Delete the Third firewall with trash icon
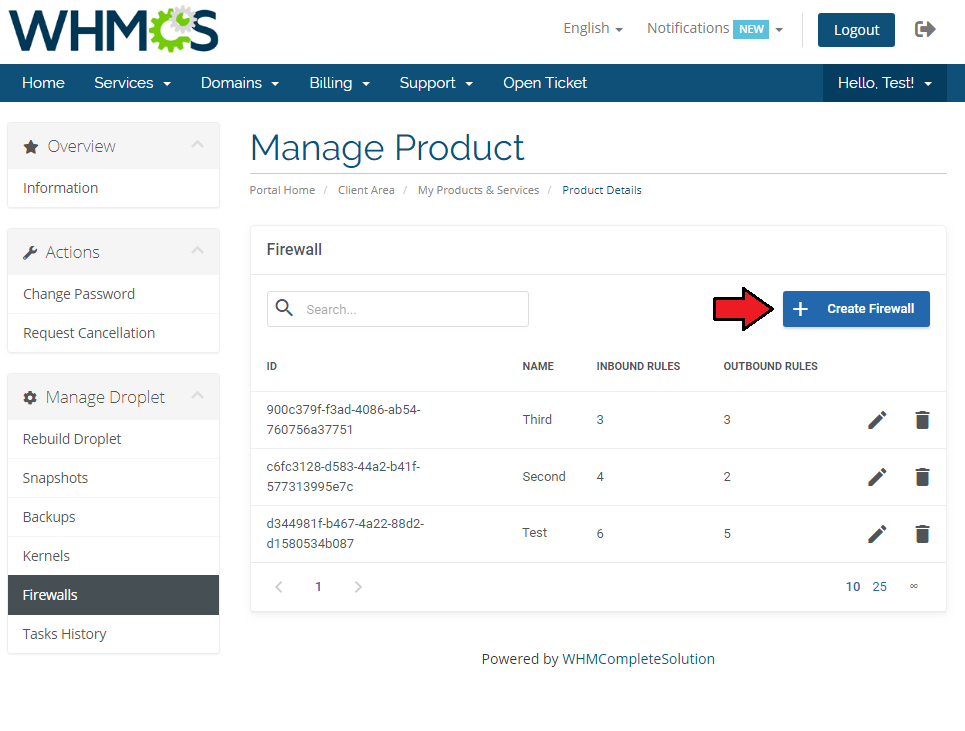Viewport: 965px width, 731px height. tap(922, 420)
